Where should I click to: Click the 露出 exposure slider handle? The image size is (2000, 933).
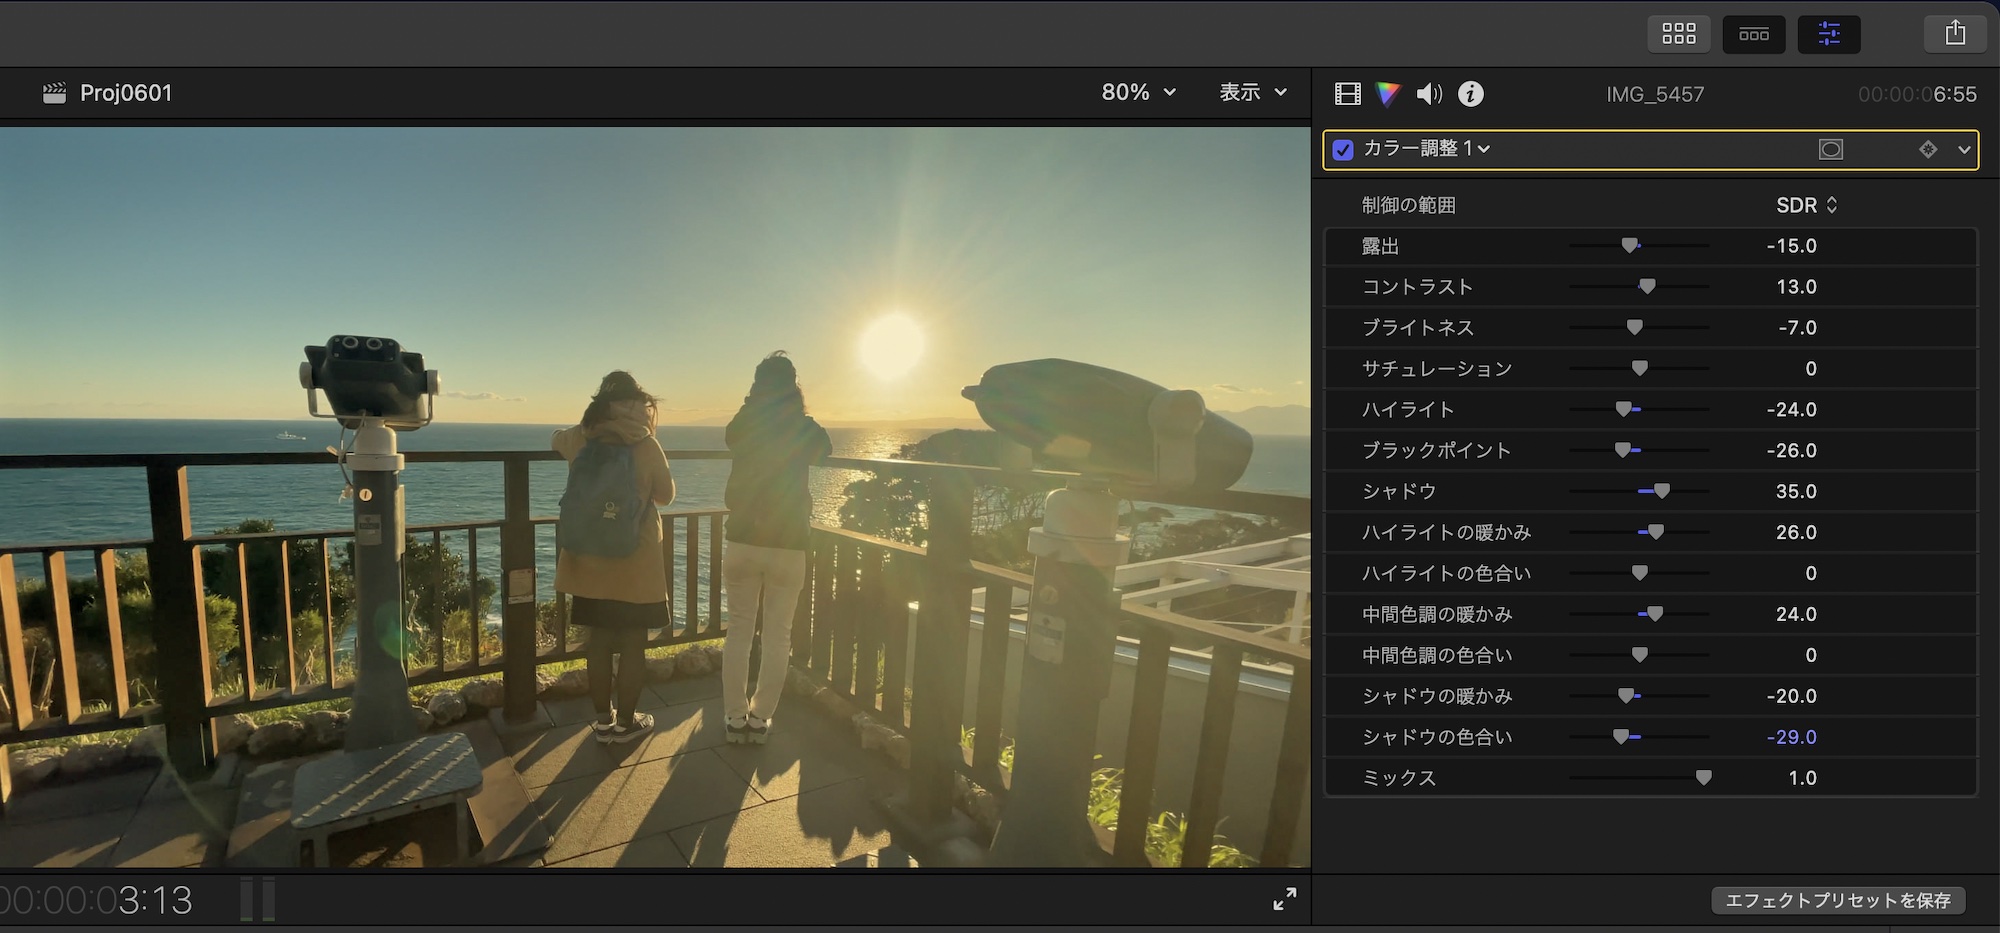[1630, 246]
